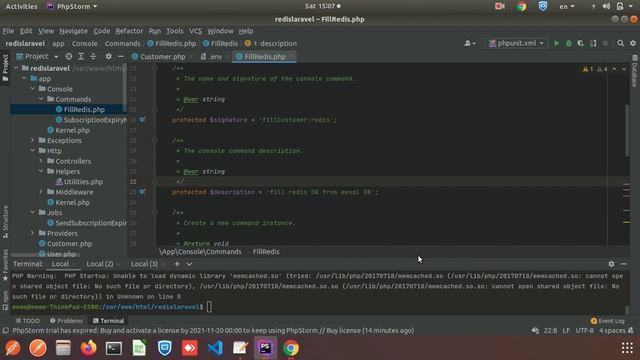640x360 pixels.
Task: Select Local (3) terminal tab
Action: pos(144,264)
